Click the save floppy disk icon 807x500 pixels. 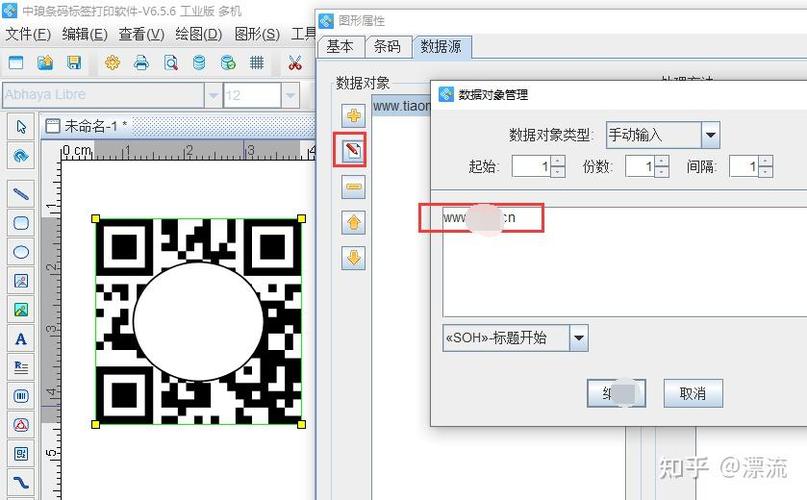74,63
